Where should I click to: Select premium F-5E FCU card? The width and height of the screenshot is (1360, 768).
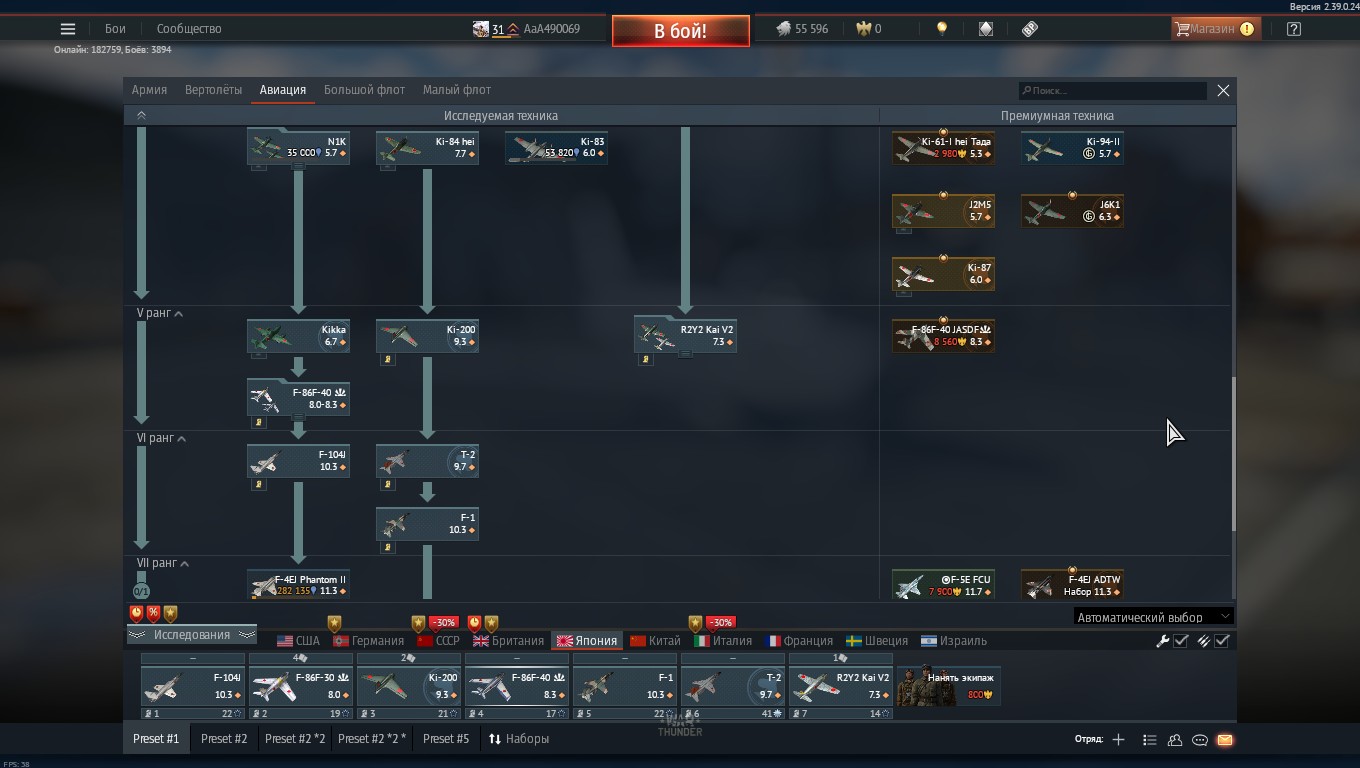(943, 585)
